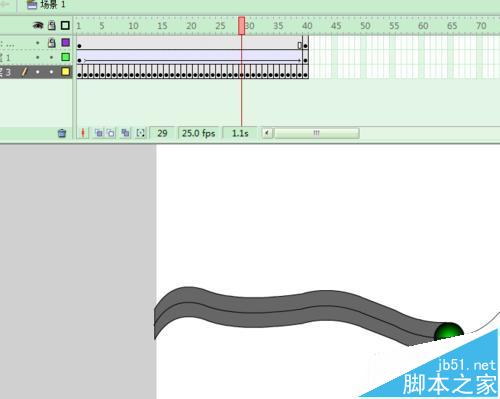The width and height of the screenshot is (500, 399).
Task: Click current frame field showing 29
Action: [162, 133]
